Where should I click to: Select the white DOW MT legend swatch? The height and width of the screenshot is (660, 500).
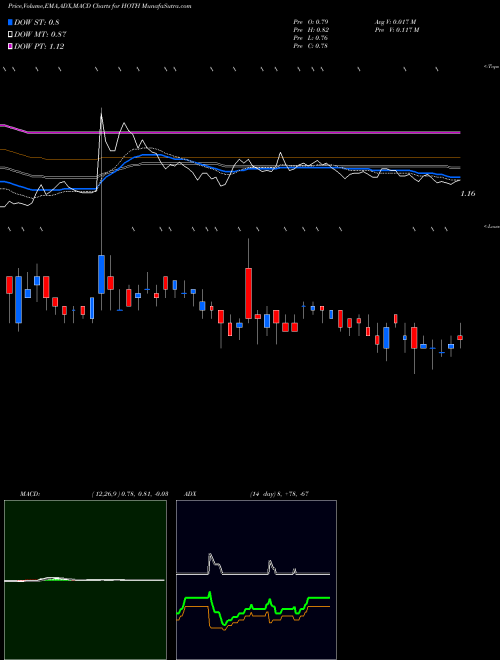(x=10, y=35)
